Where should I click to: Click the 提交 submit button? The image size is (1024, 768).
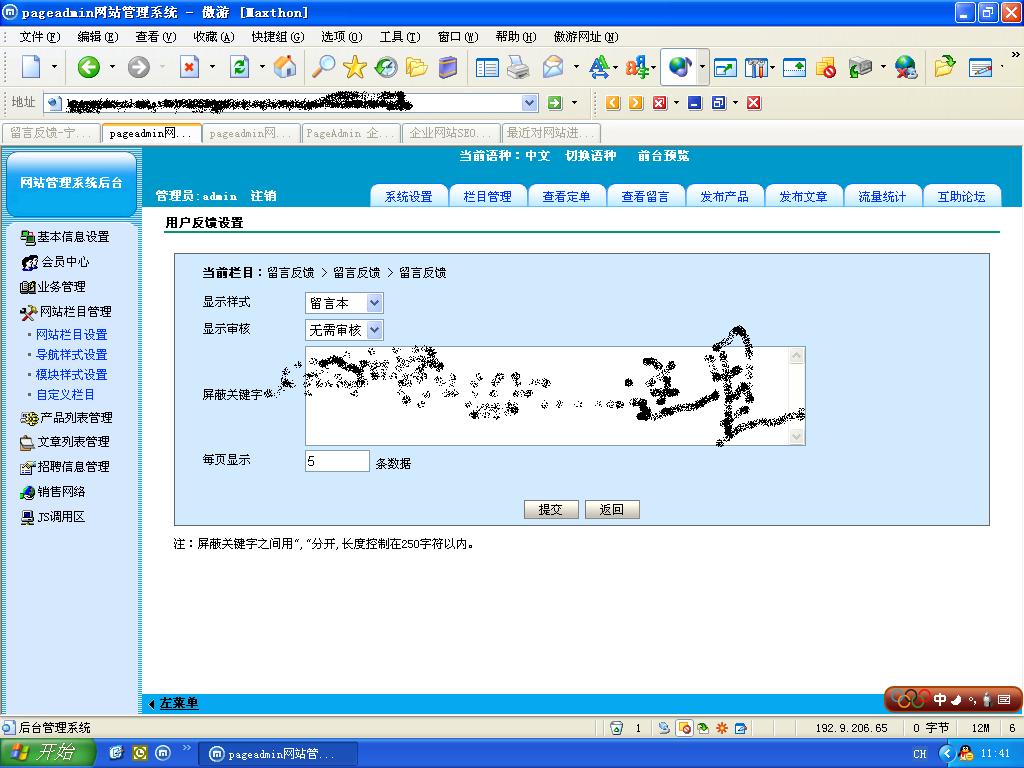click(551, 510)
